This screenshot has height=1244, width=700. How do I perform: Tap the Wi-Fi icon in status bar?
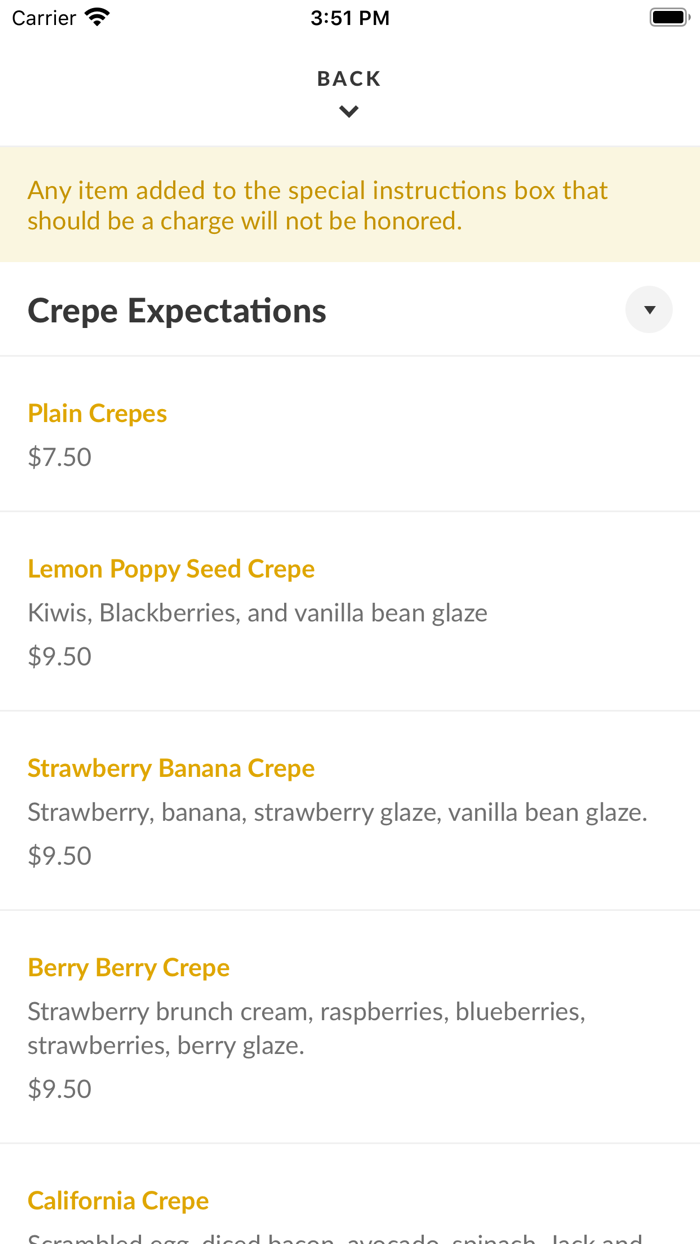(x=97, y=18)
